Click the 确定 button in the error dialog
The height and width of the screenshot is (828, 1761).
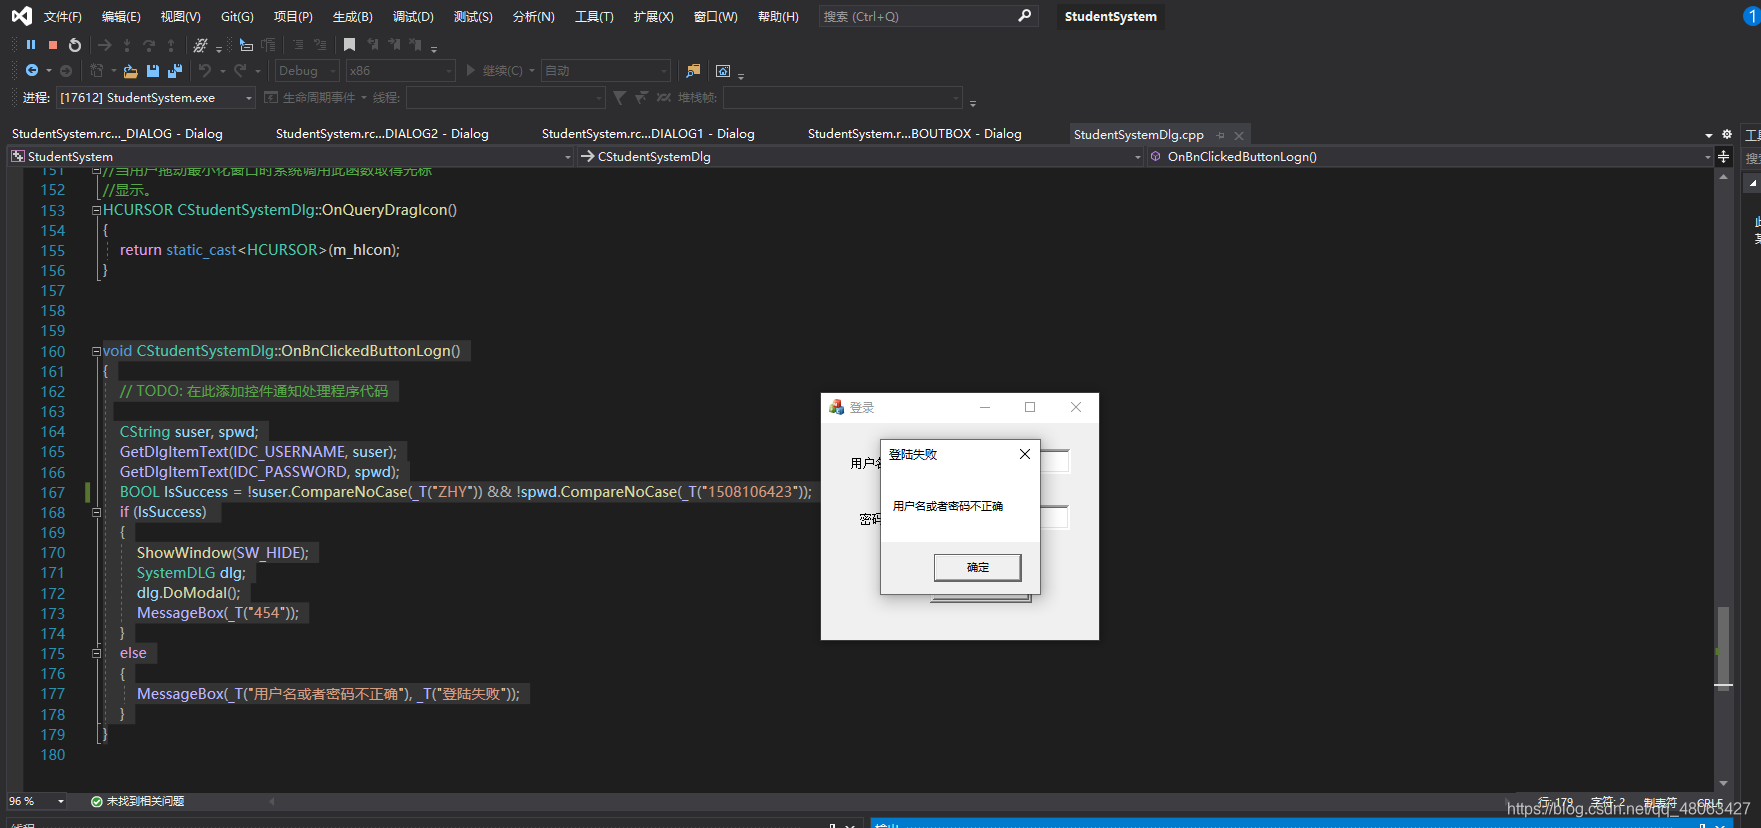(x=978, y=567)
